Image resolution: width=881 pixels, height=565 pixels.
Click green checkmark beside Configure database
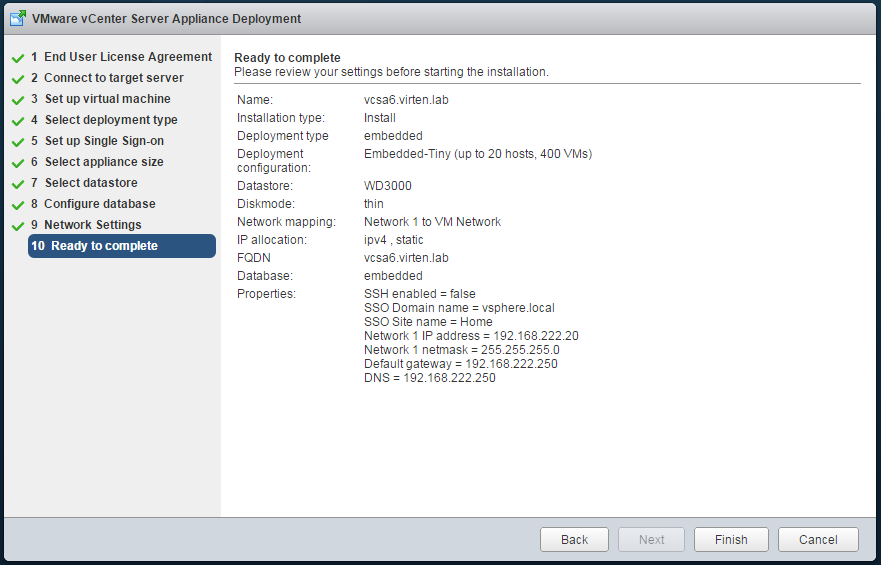pos(18,205)
